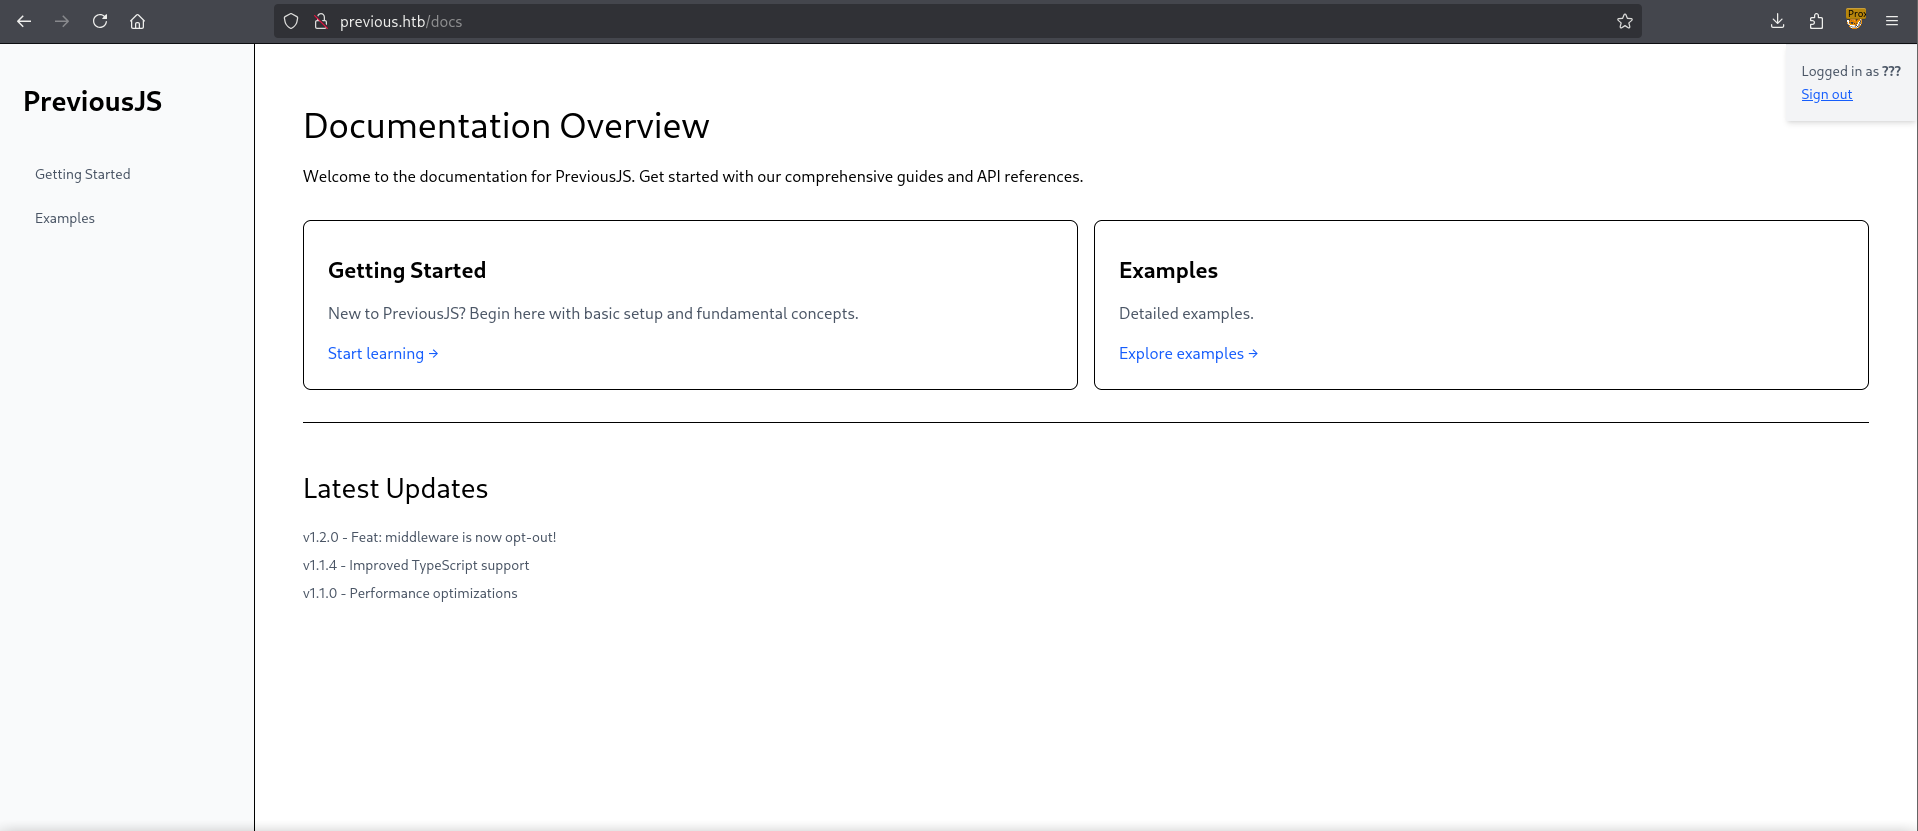1918x831 pixels.
Task: Open the Pro extension badge icon
Action: [1855, 19]
